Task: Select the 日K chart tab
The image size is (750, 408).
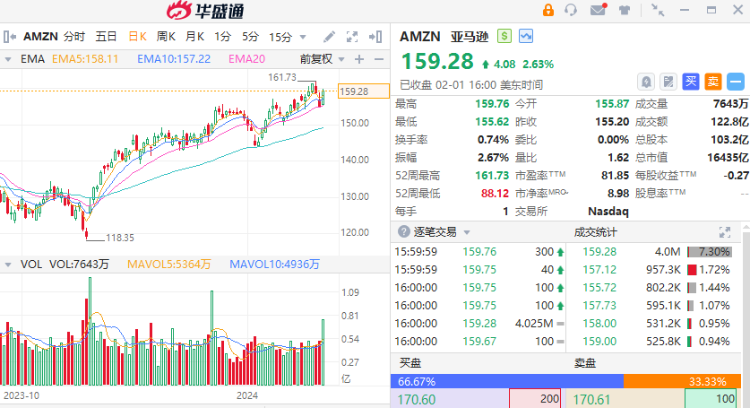Action: coord(137,36)
